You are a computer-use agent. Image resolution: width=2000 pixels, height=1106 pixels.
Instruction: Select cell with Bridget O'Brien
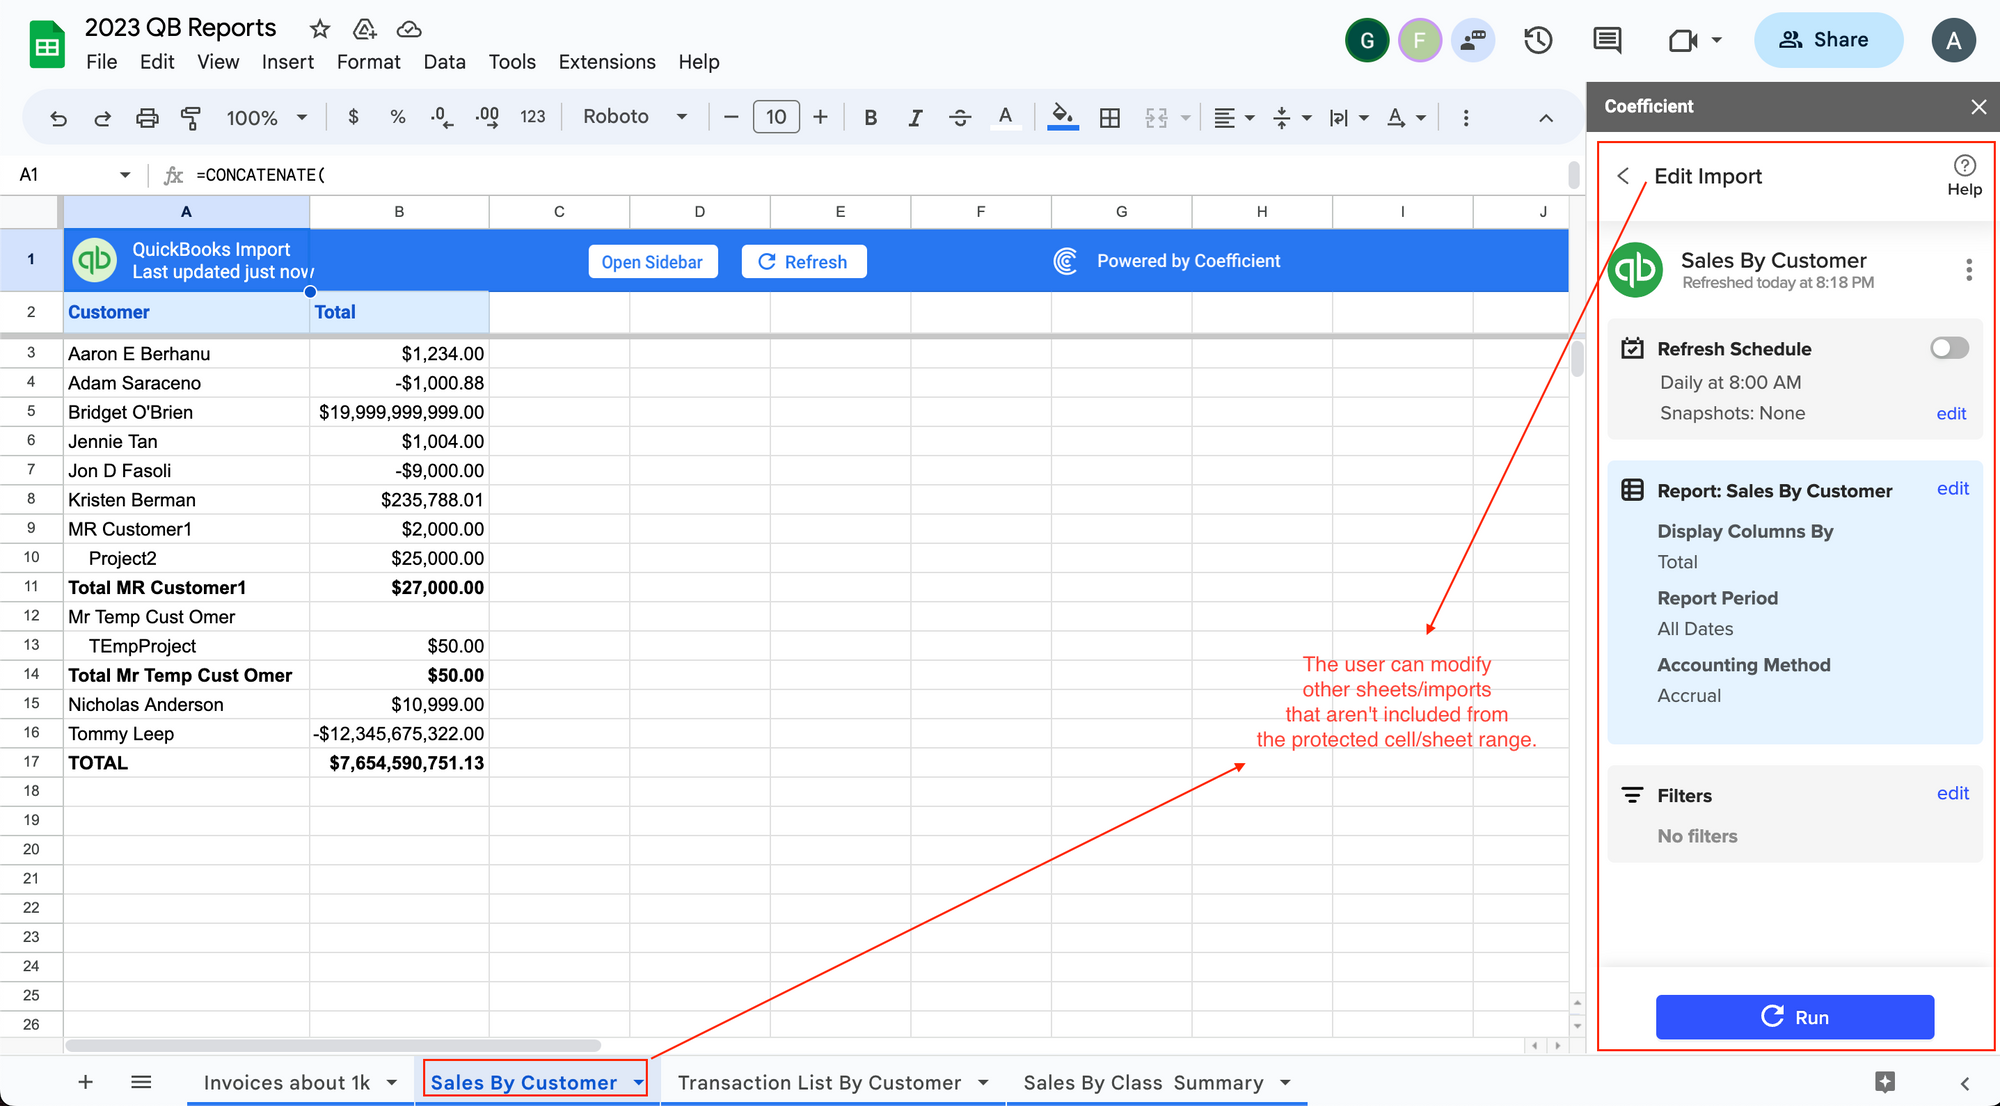click(x=186, y=412)
